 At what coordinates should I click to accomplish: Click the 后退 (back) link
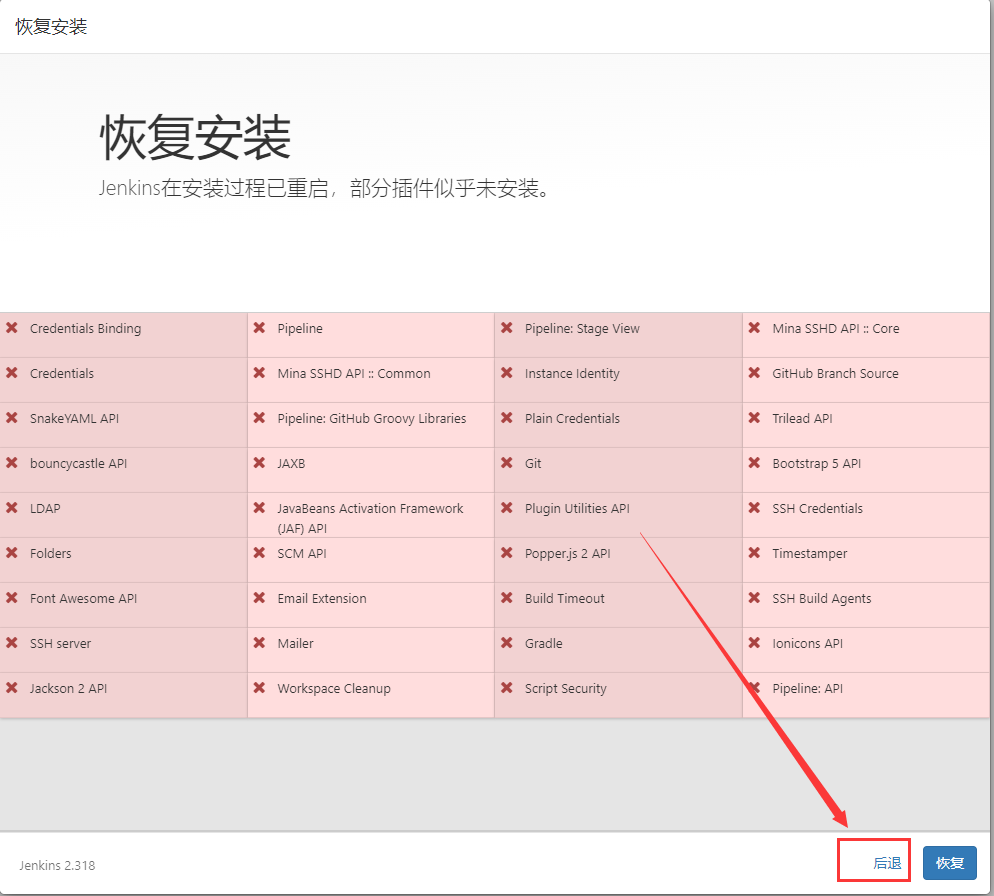point(887,863)
